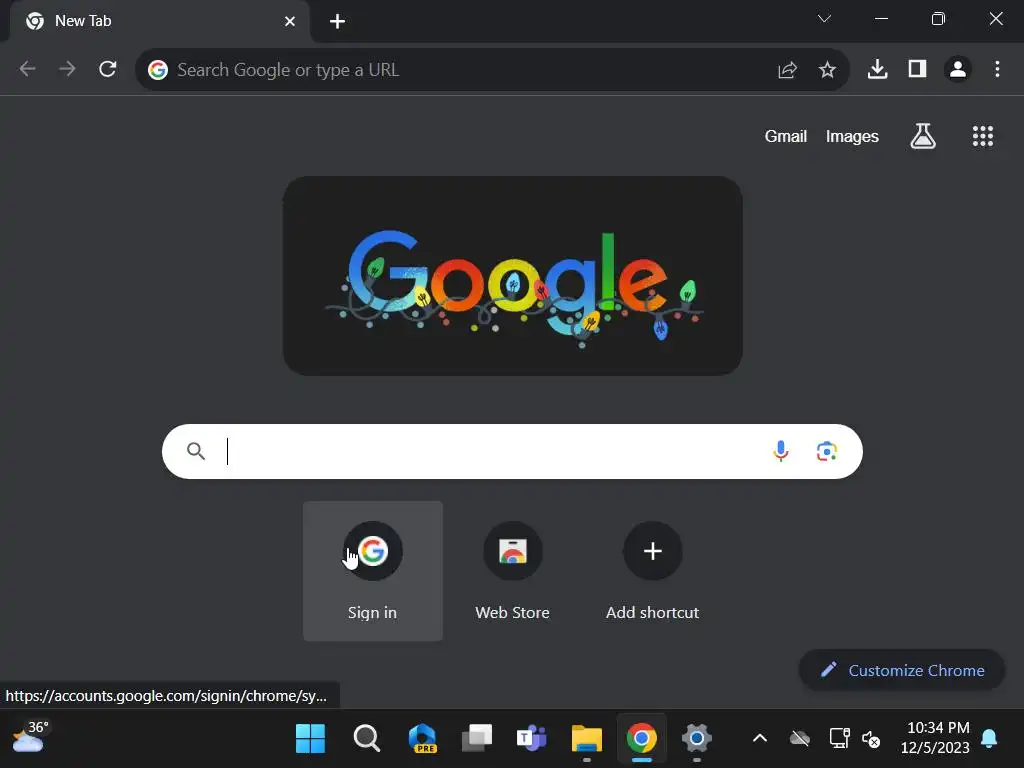Image resolution: width=1024 pixels, height=768 pixels.
Task: Open File Explorer from the taskbar
Action: pyautogui.click(x=586, y=739)
